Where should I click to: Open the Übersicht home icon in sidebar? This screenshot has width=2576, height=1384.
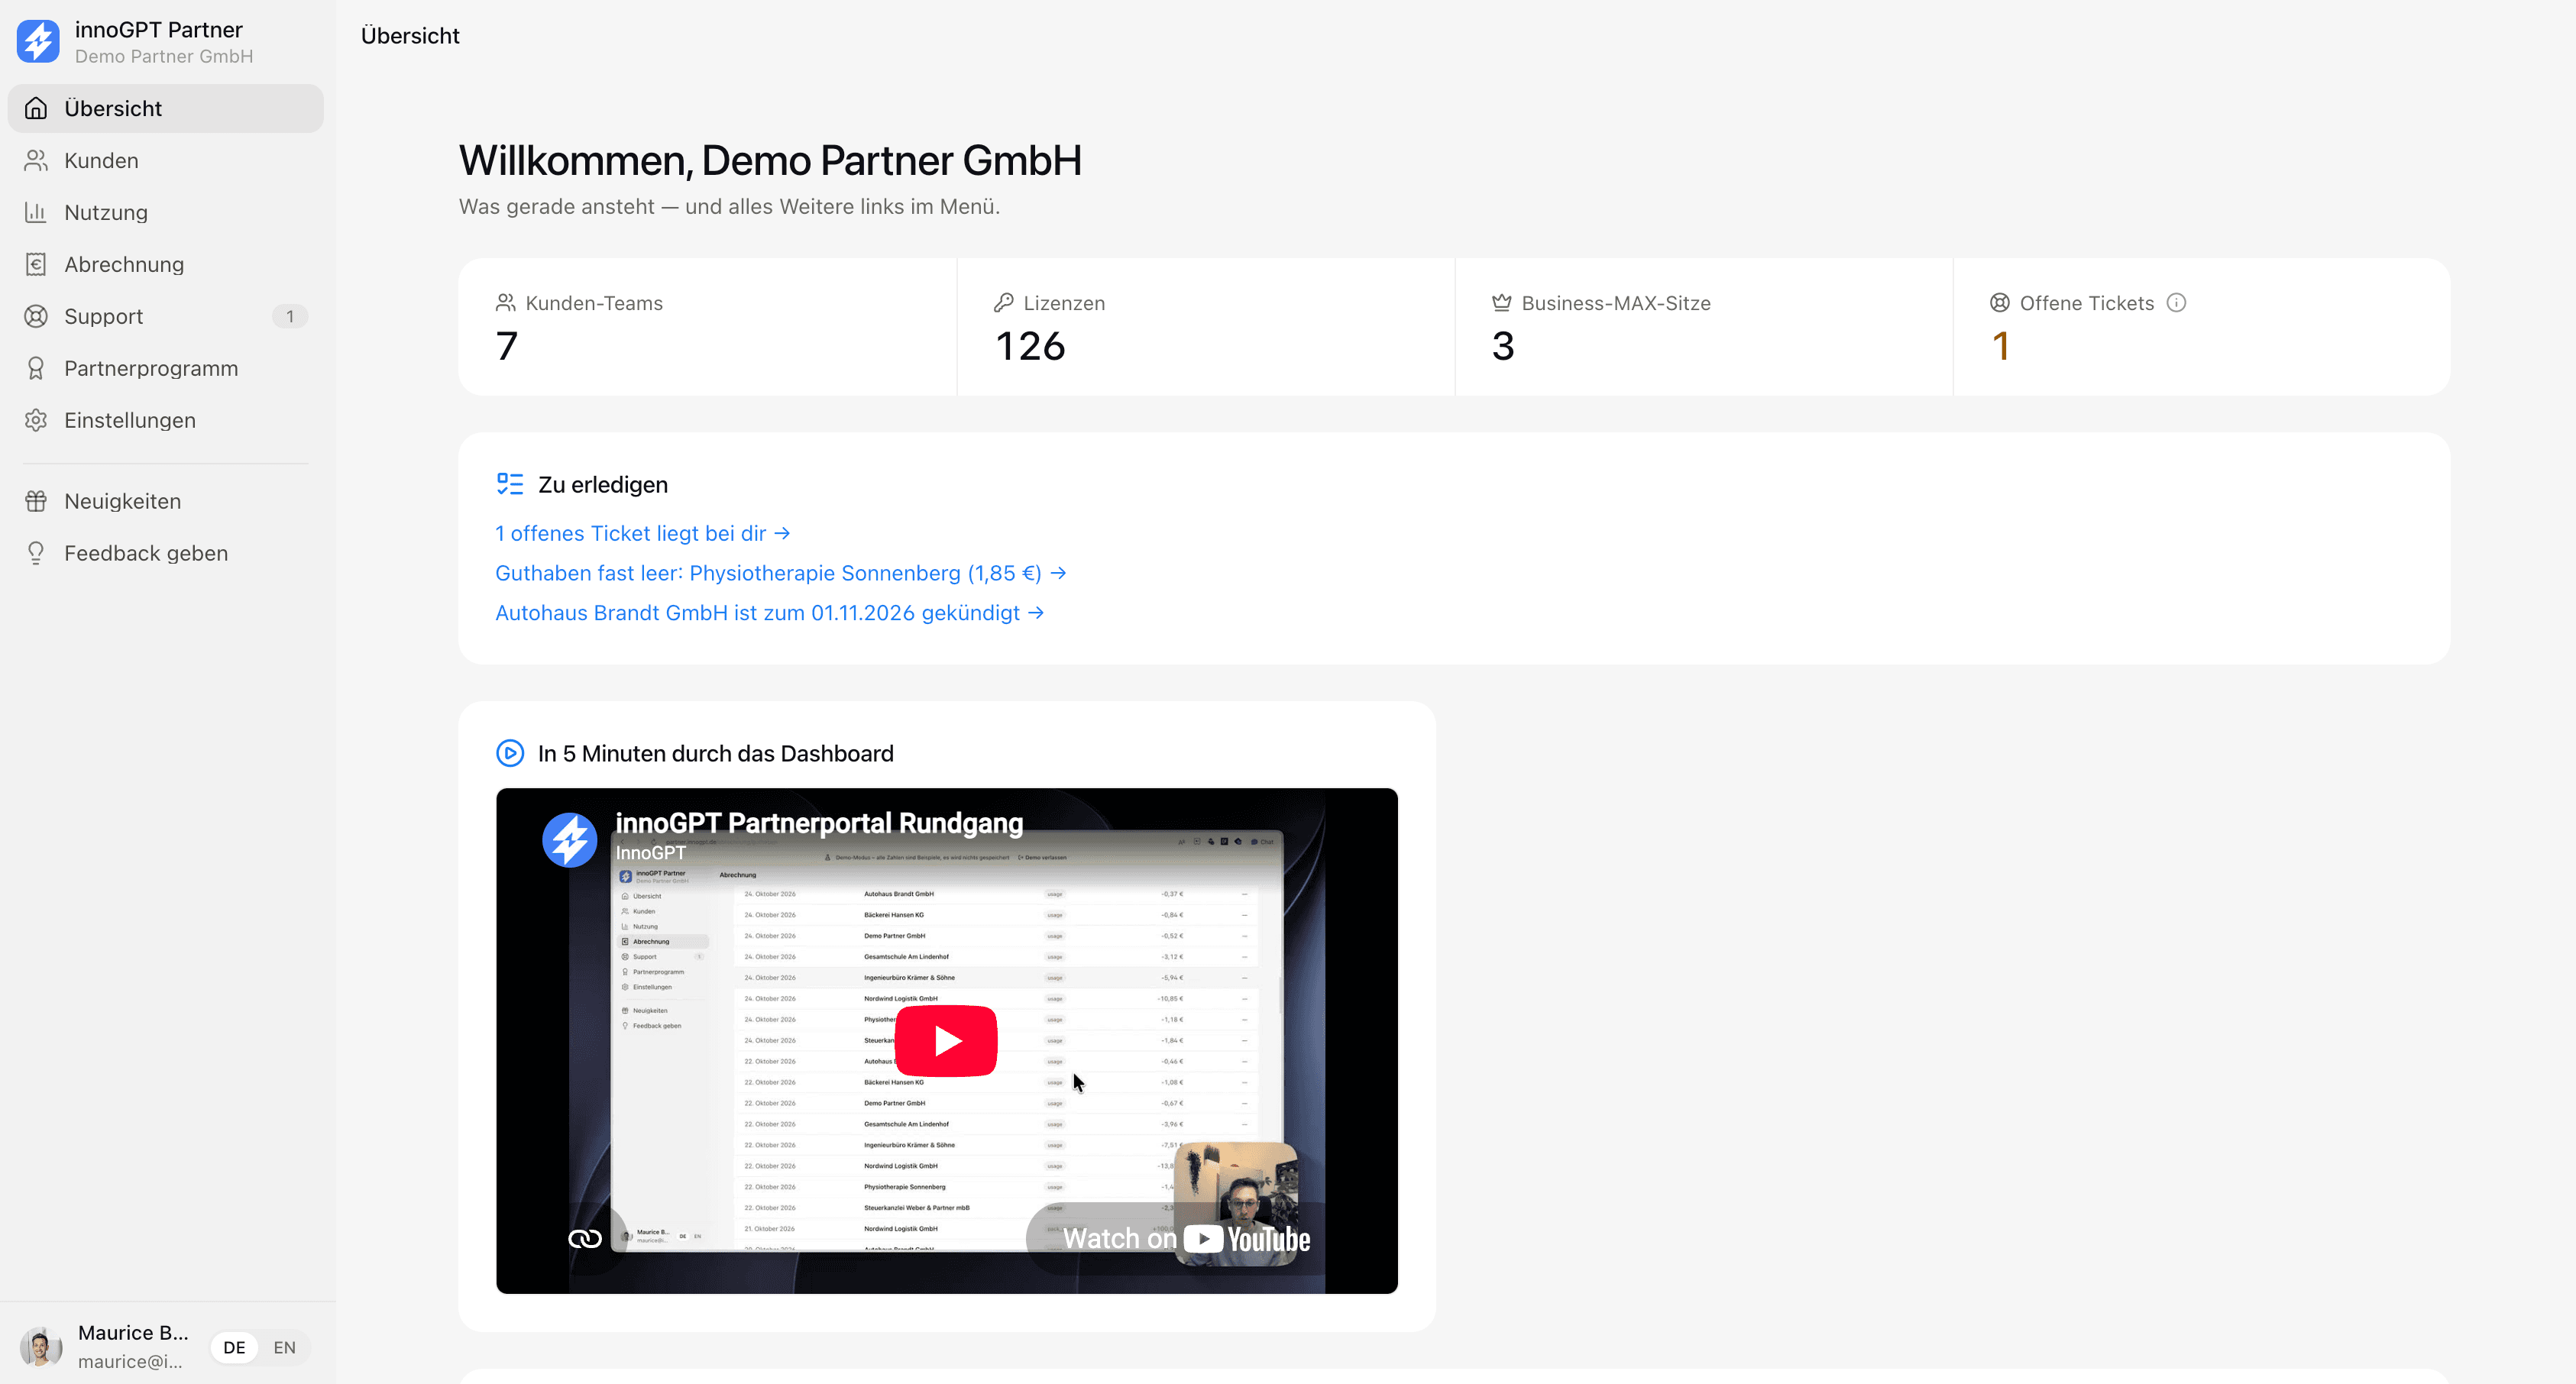(x=36, y=108)
